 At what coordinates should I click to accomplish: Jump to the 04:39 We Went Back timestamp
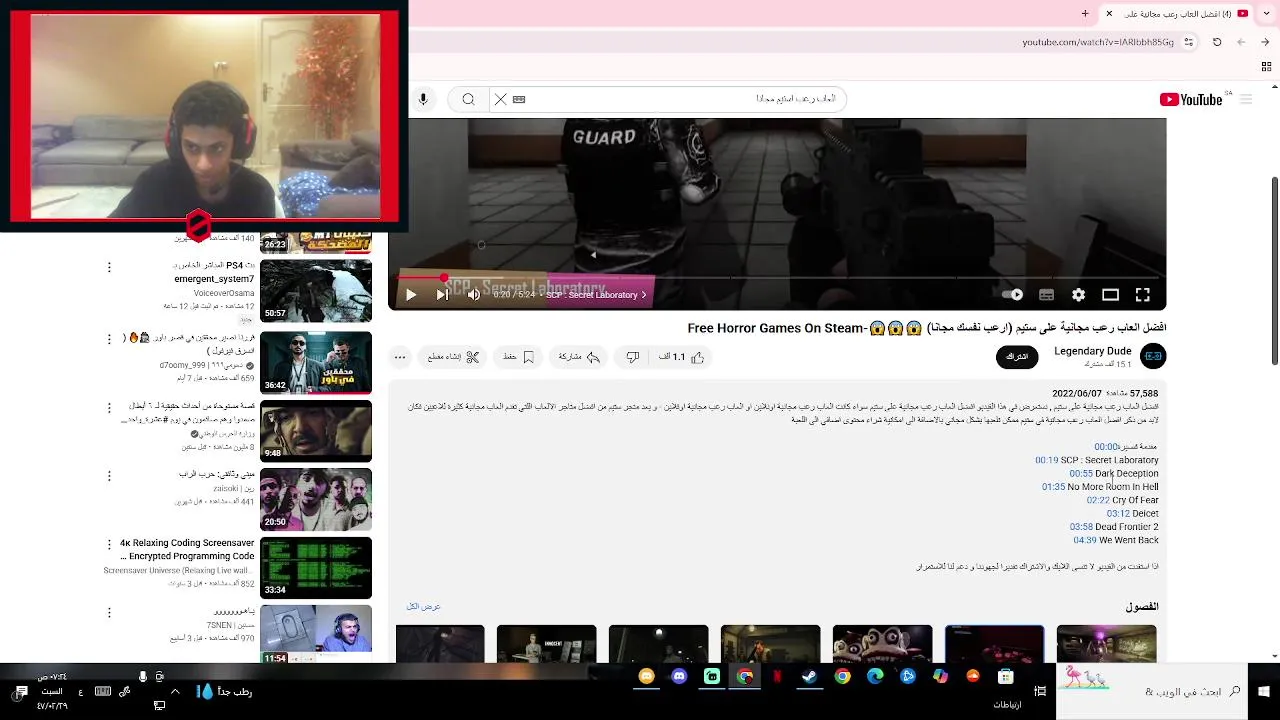click(1085, 540)
